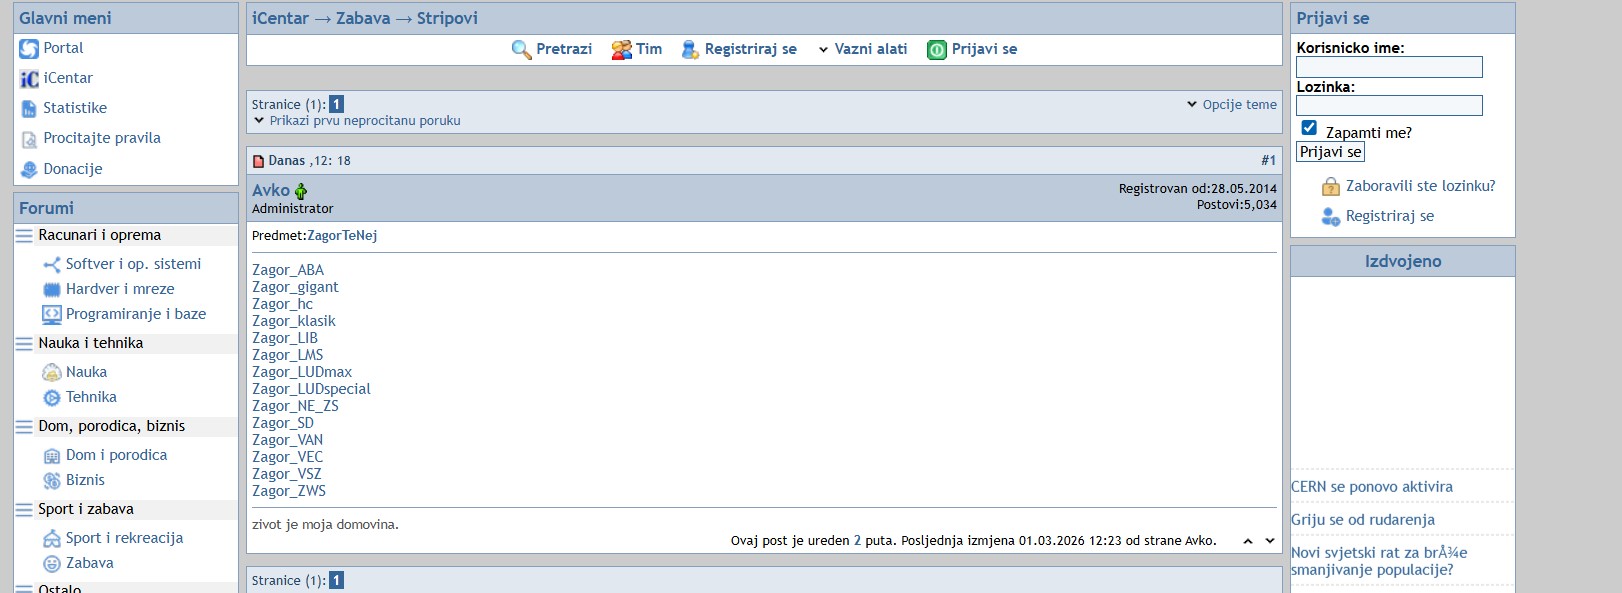The image size is (1622, 593).
Task: Open the Opcije teme dropdown
Action: [x=1231, y=105]
